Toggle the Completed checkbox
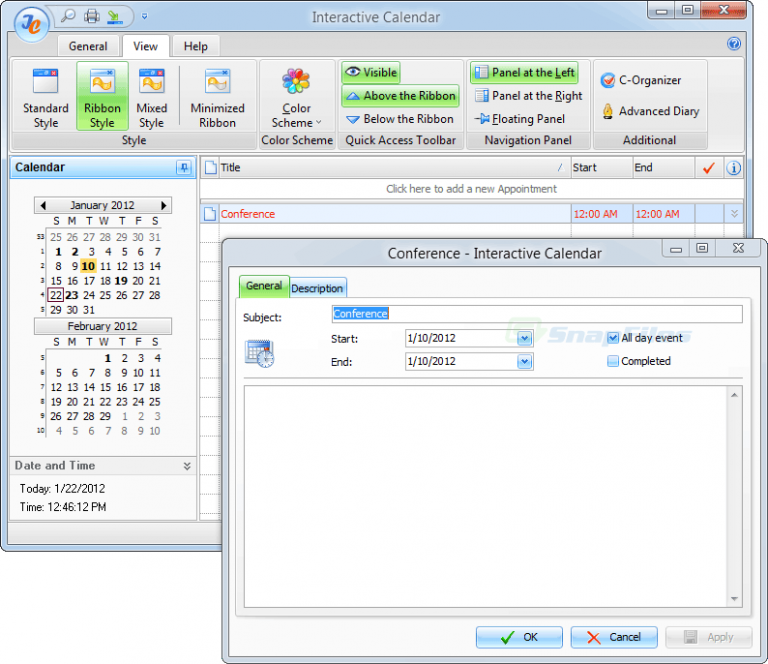768x664 pixels. pos(613,361)
